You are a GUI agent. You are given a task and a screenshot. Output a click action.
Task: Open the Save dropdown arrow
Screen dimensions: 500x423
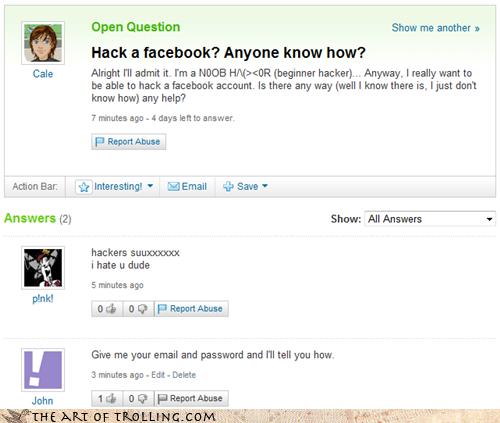point(265,186)
